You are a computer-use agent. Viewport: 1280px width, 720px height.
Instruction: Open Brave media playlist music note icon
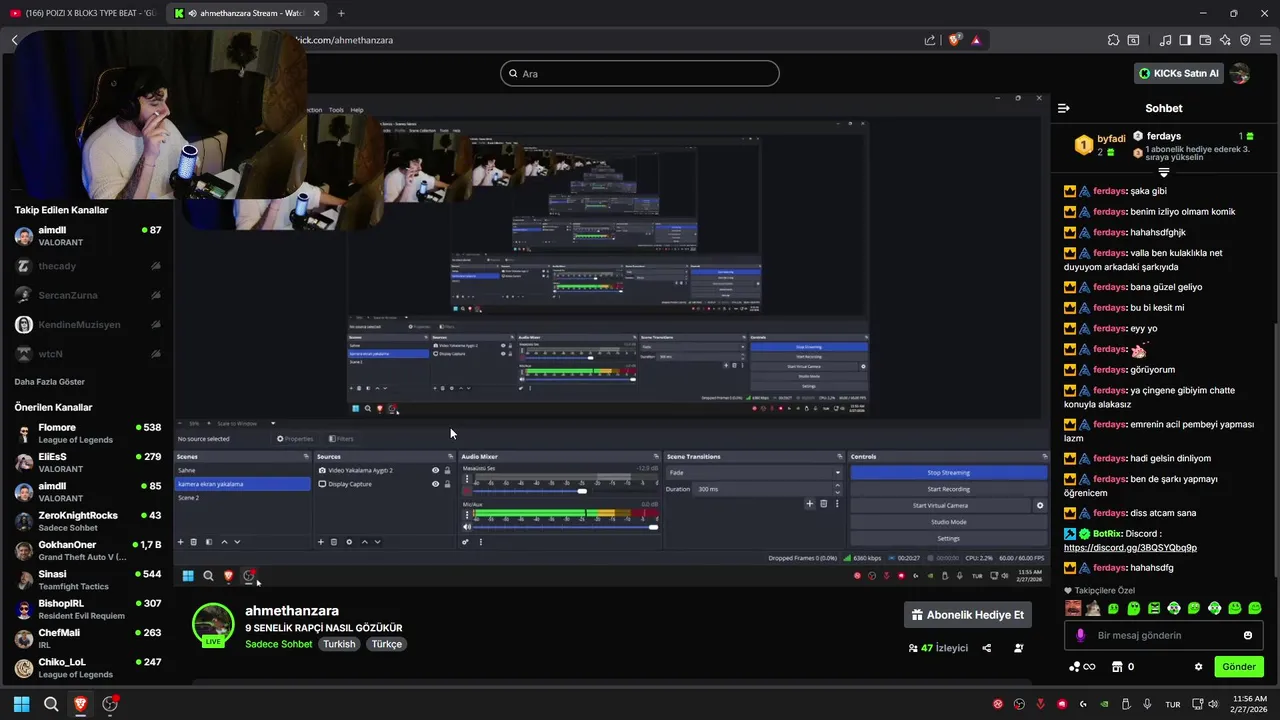pos(1165,40)
